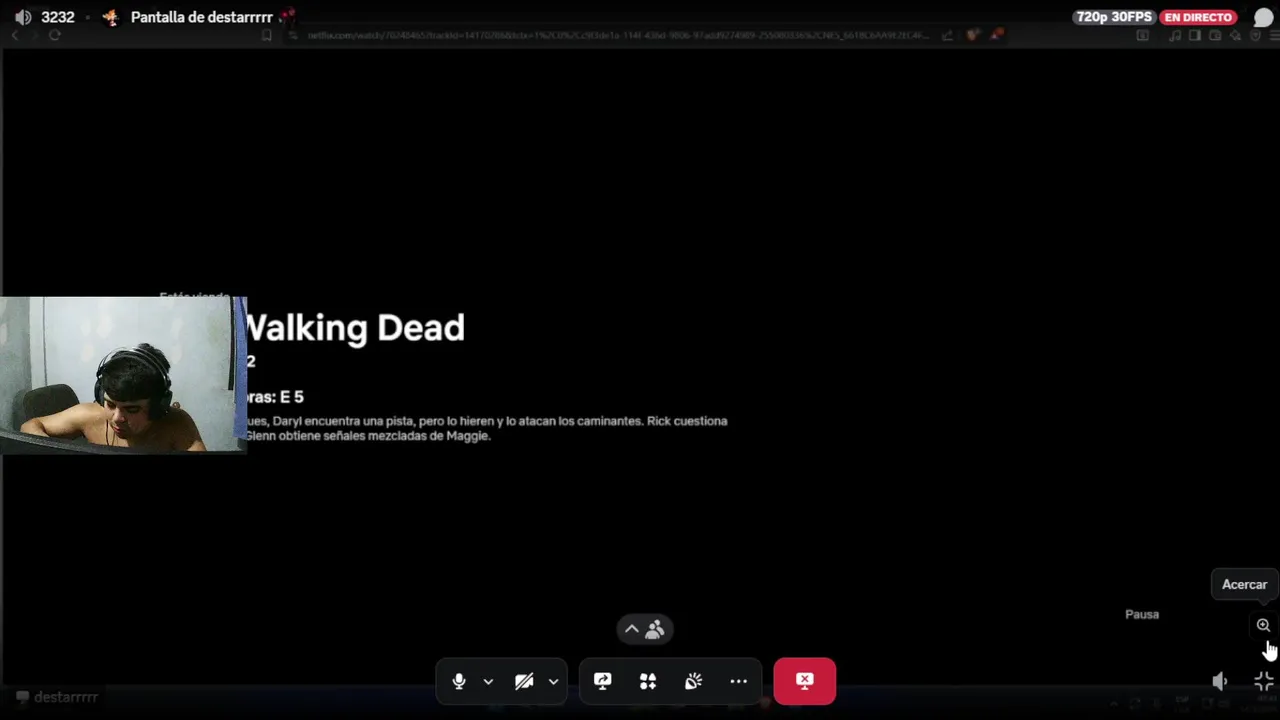Click the Walking Dead title text
The height and width of the screenshot is (720, 1280).
355,328
